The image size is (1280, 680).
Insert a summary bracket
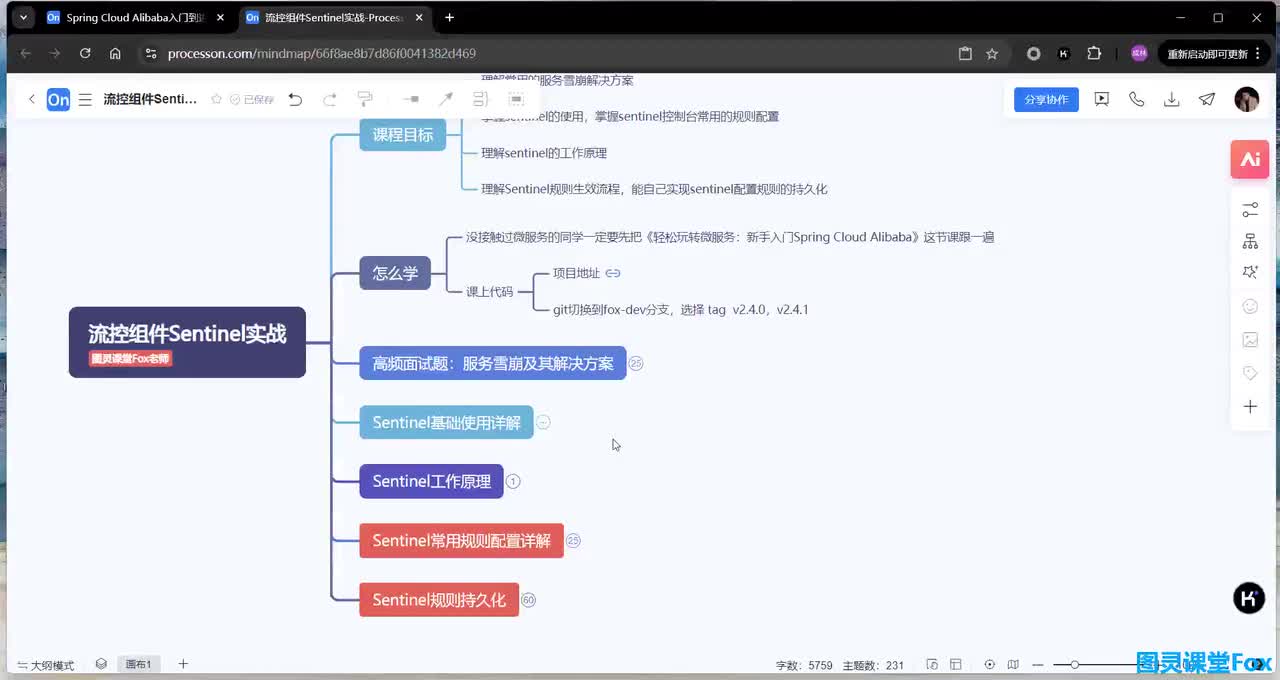[480, 99]
